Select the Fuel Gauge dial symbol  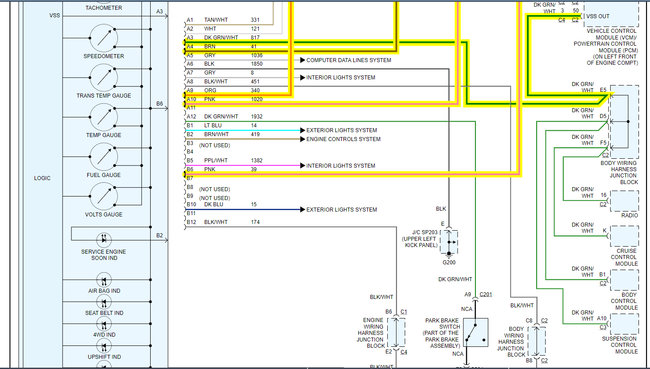[x=104, y=157]
